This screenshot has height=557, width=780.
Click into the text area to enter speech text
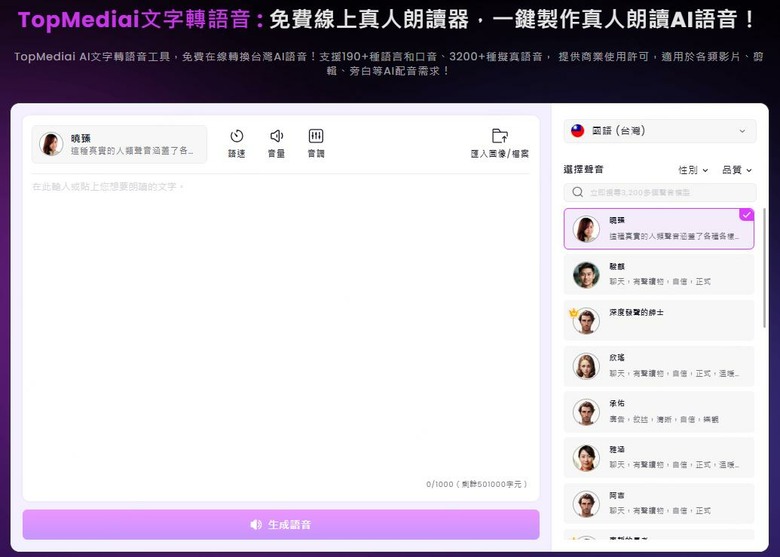pos(281,328)
